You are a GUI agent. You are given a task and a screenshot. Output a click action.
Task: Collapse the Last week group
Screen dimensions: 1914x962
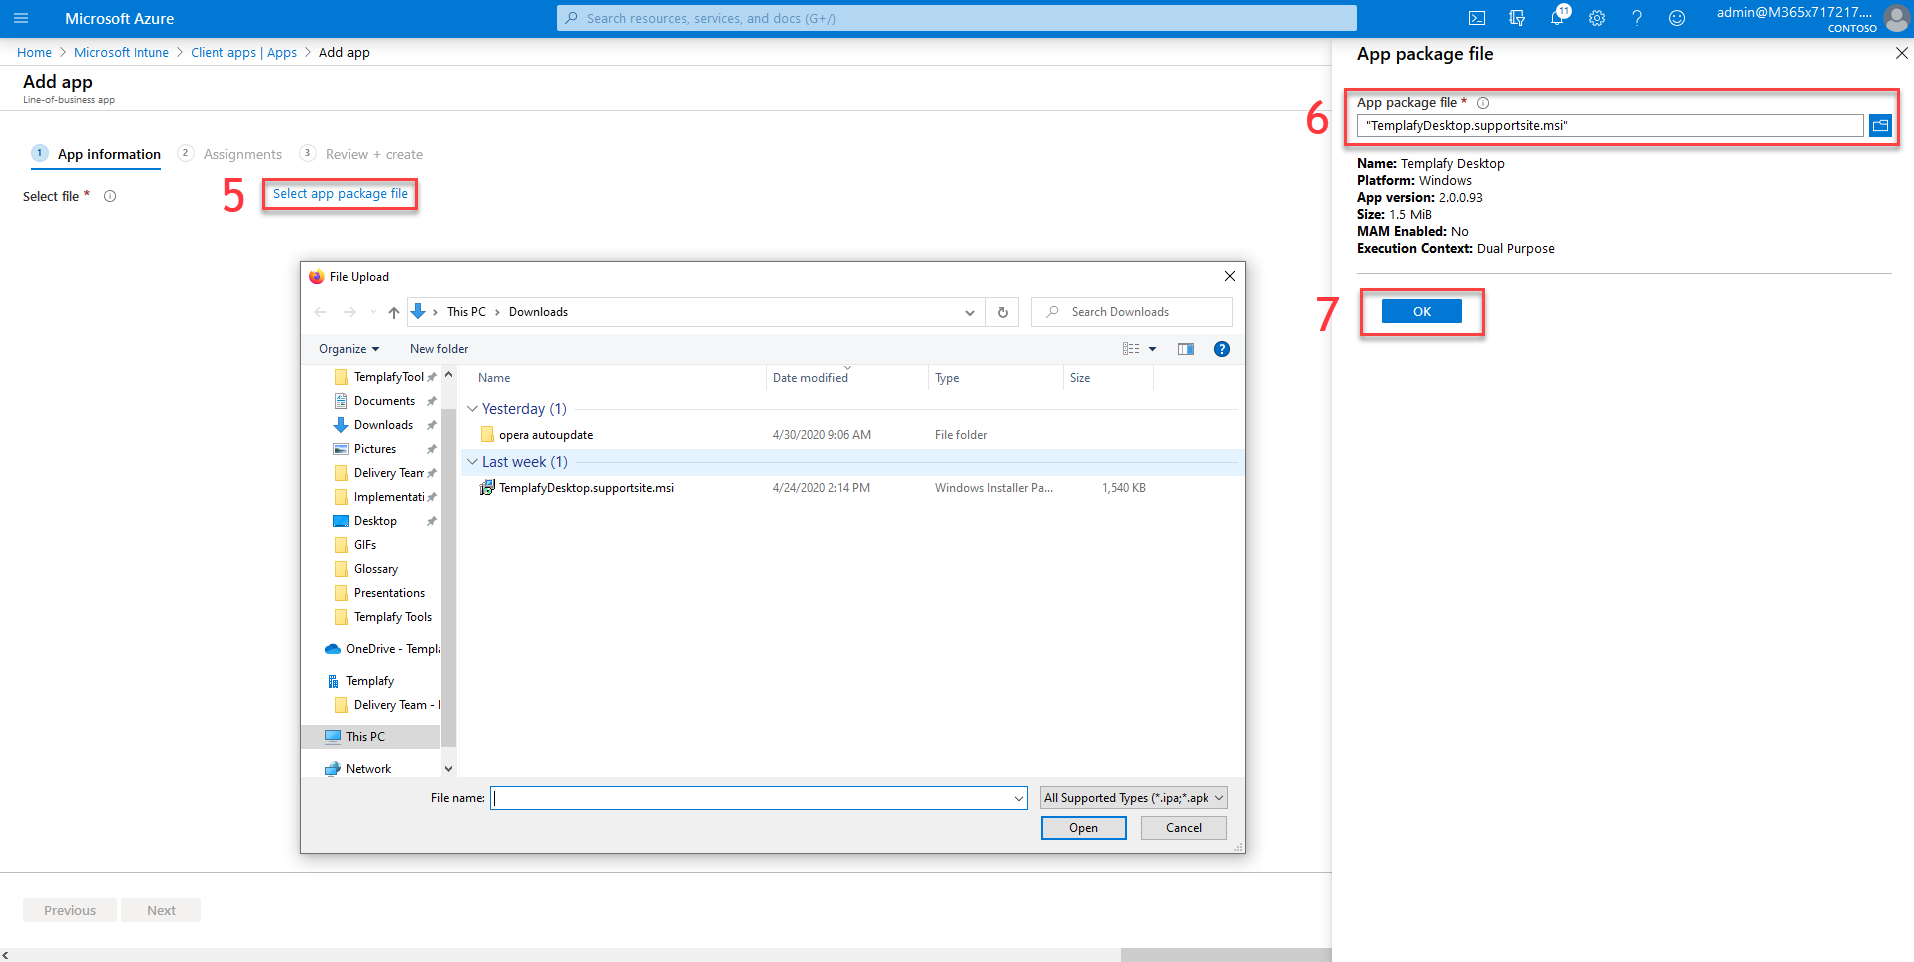[472, 462]
